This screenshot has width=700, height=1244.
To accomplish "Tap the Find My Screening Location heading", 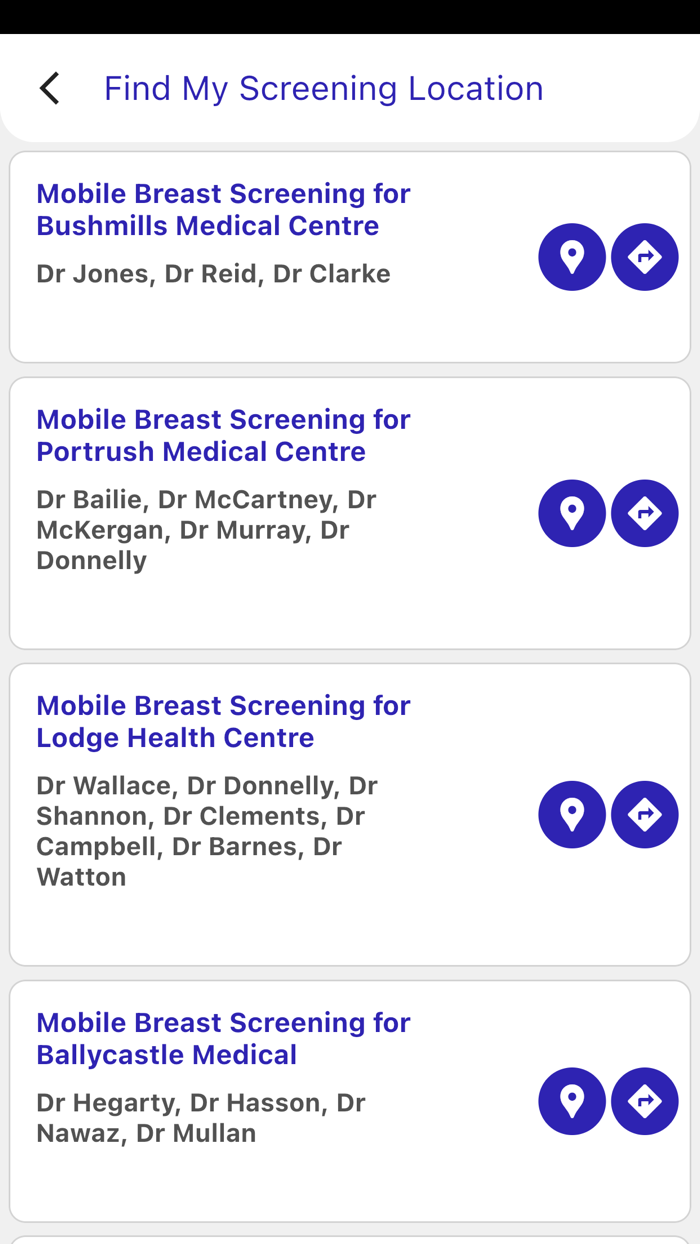I will pos(323,88).
